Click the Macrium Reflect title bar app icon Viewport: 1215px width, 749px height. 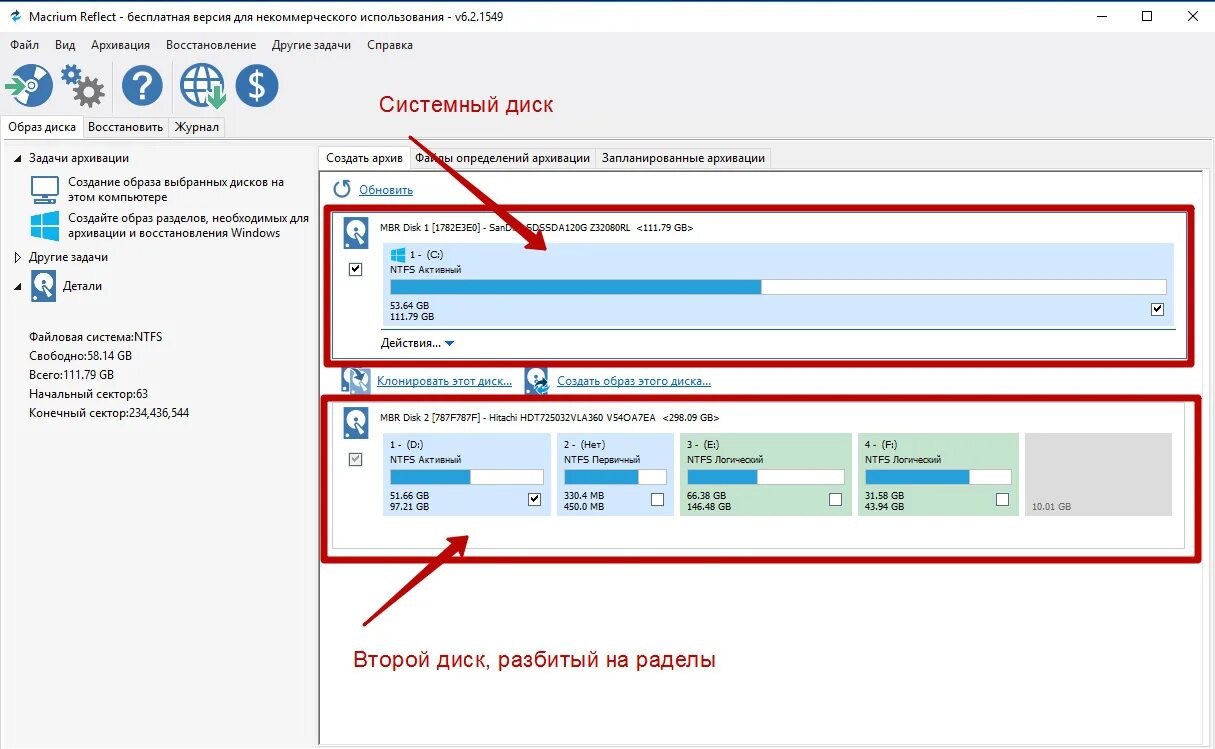[x=16, y=16]
